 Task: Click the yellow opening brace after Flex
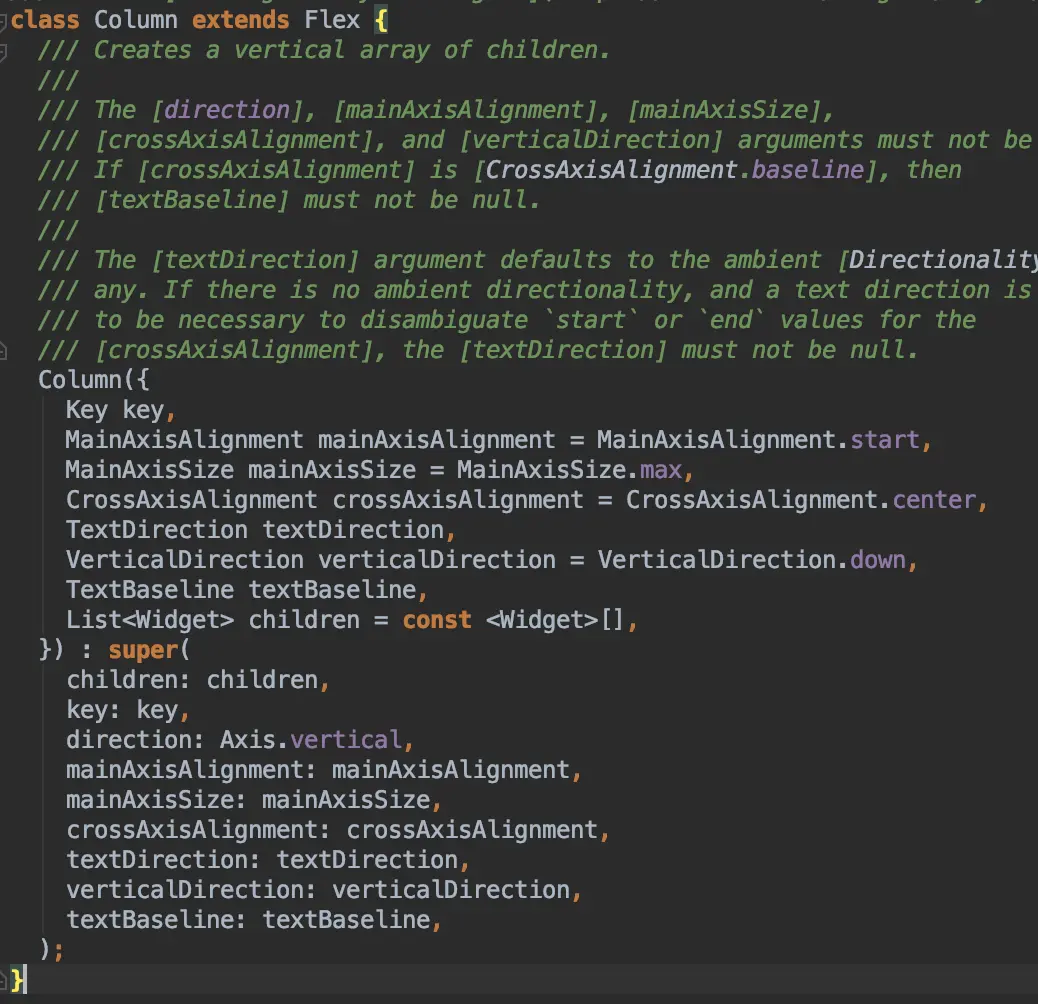tap(381, 21)
